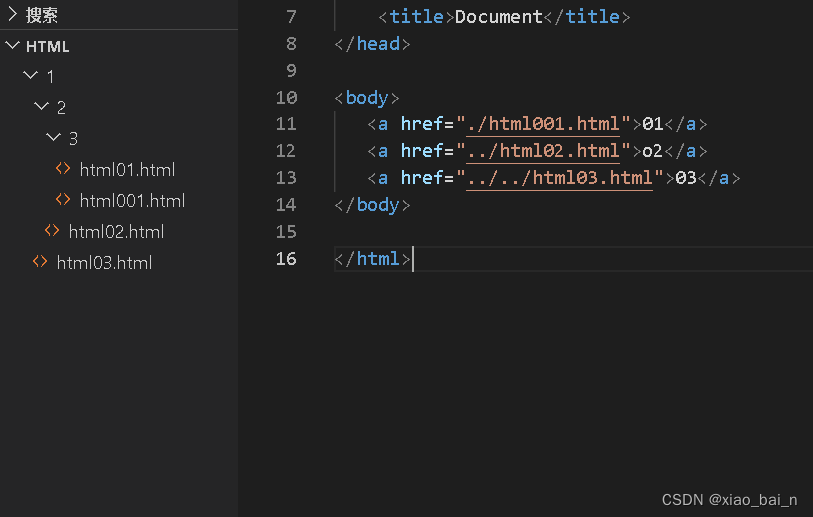813x517 pixels.
Task: Click the html01.html file icon
Action: click(x=63, y=169)
